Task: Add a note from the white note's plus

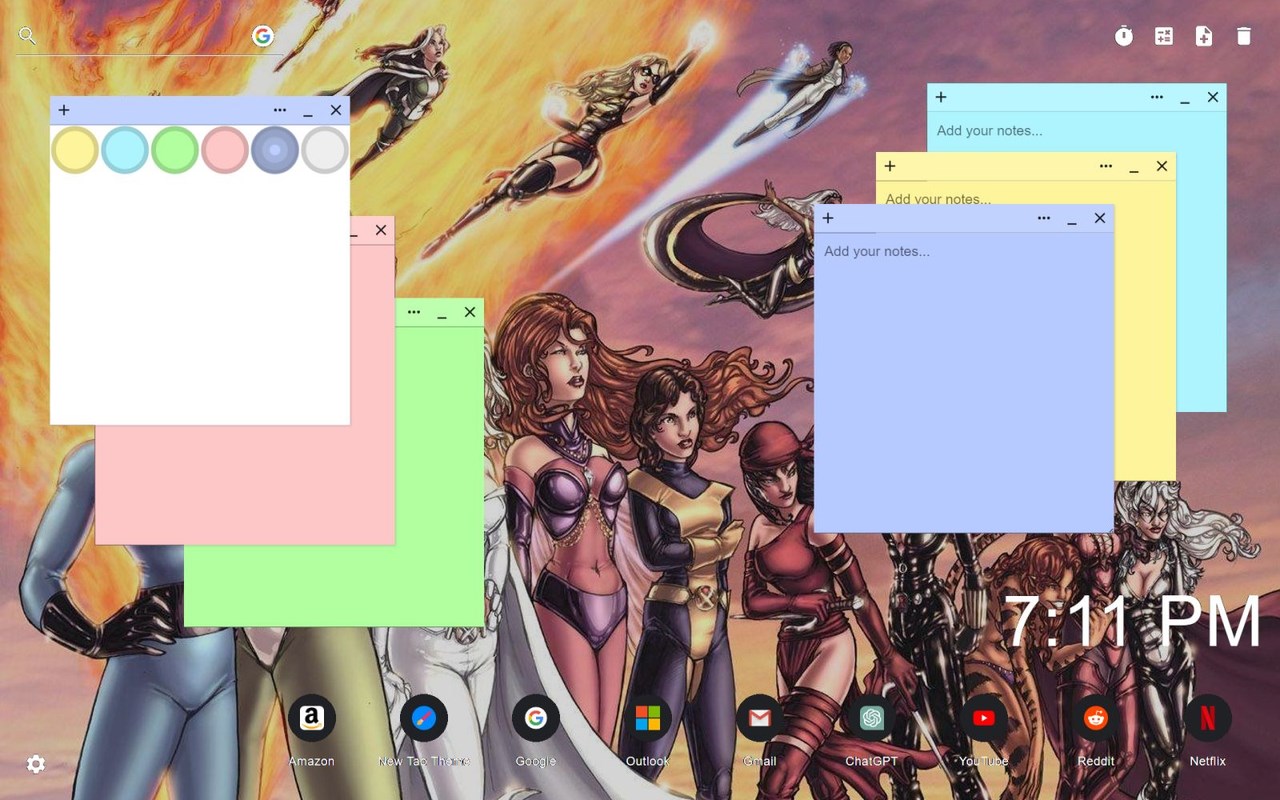Action: pyautogui.click(x=64, y=110)
